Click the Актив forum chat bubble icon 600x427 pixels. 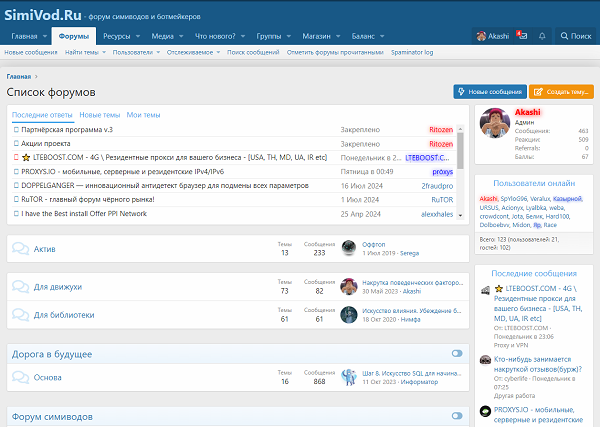pyautogui.click(x=19, y=248)
